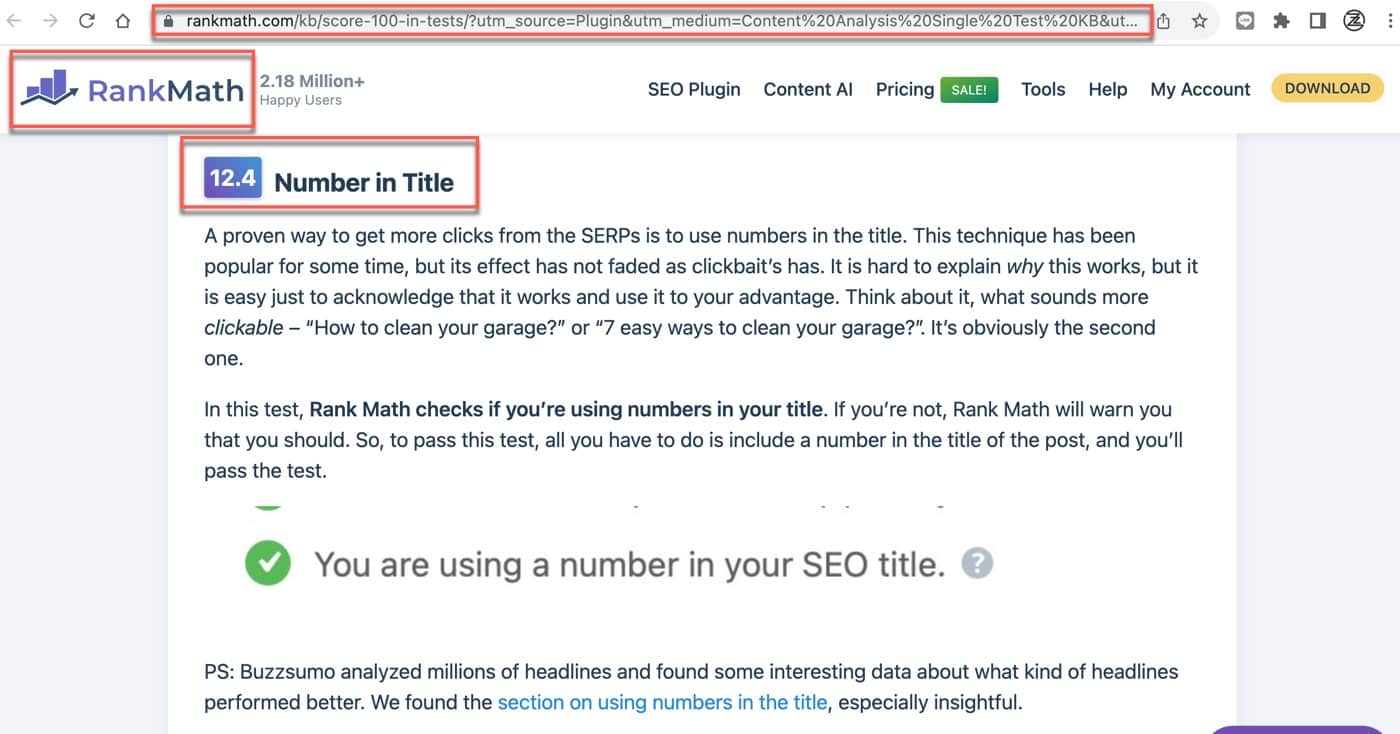Click the browser back arrow

pyautogui.click(x=14, y=20)
